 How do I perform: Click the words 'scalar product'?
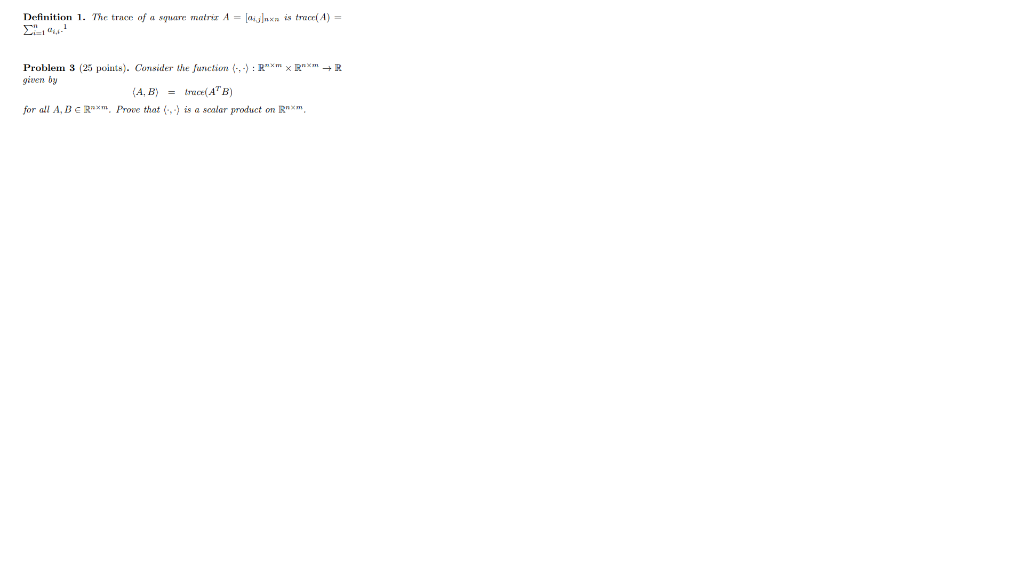232,110
